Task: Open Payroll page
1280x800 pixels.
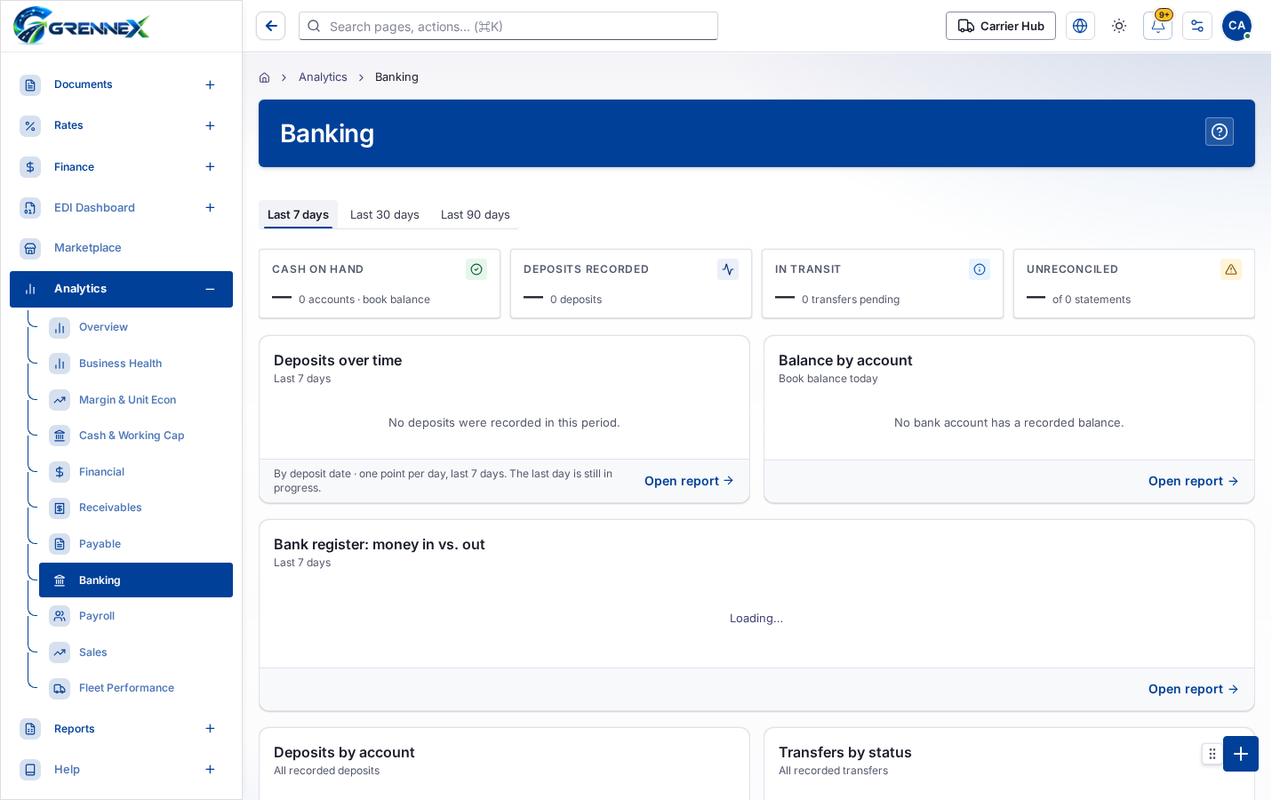Action: (x=136, y=616)
